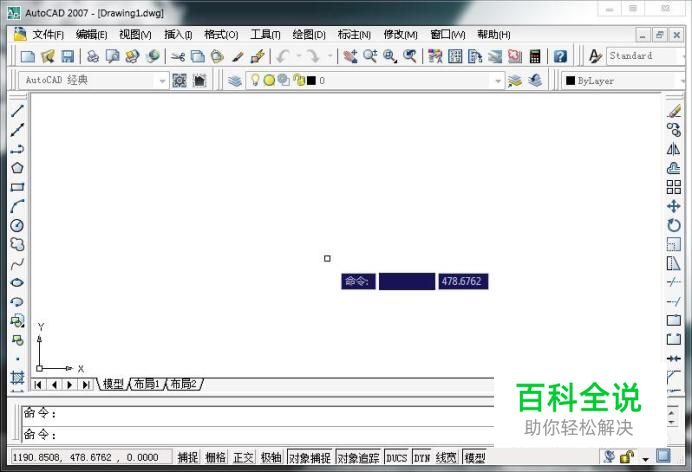This screenshot has height=472, width=692.
Task: Toggle 极轴 polar tracking
Action: (x=271, y=457)
